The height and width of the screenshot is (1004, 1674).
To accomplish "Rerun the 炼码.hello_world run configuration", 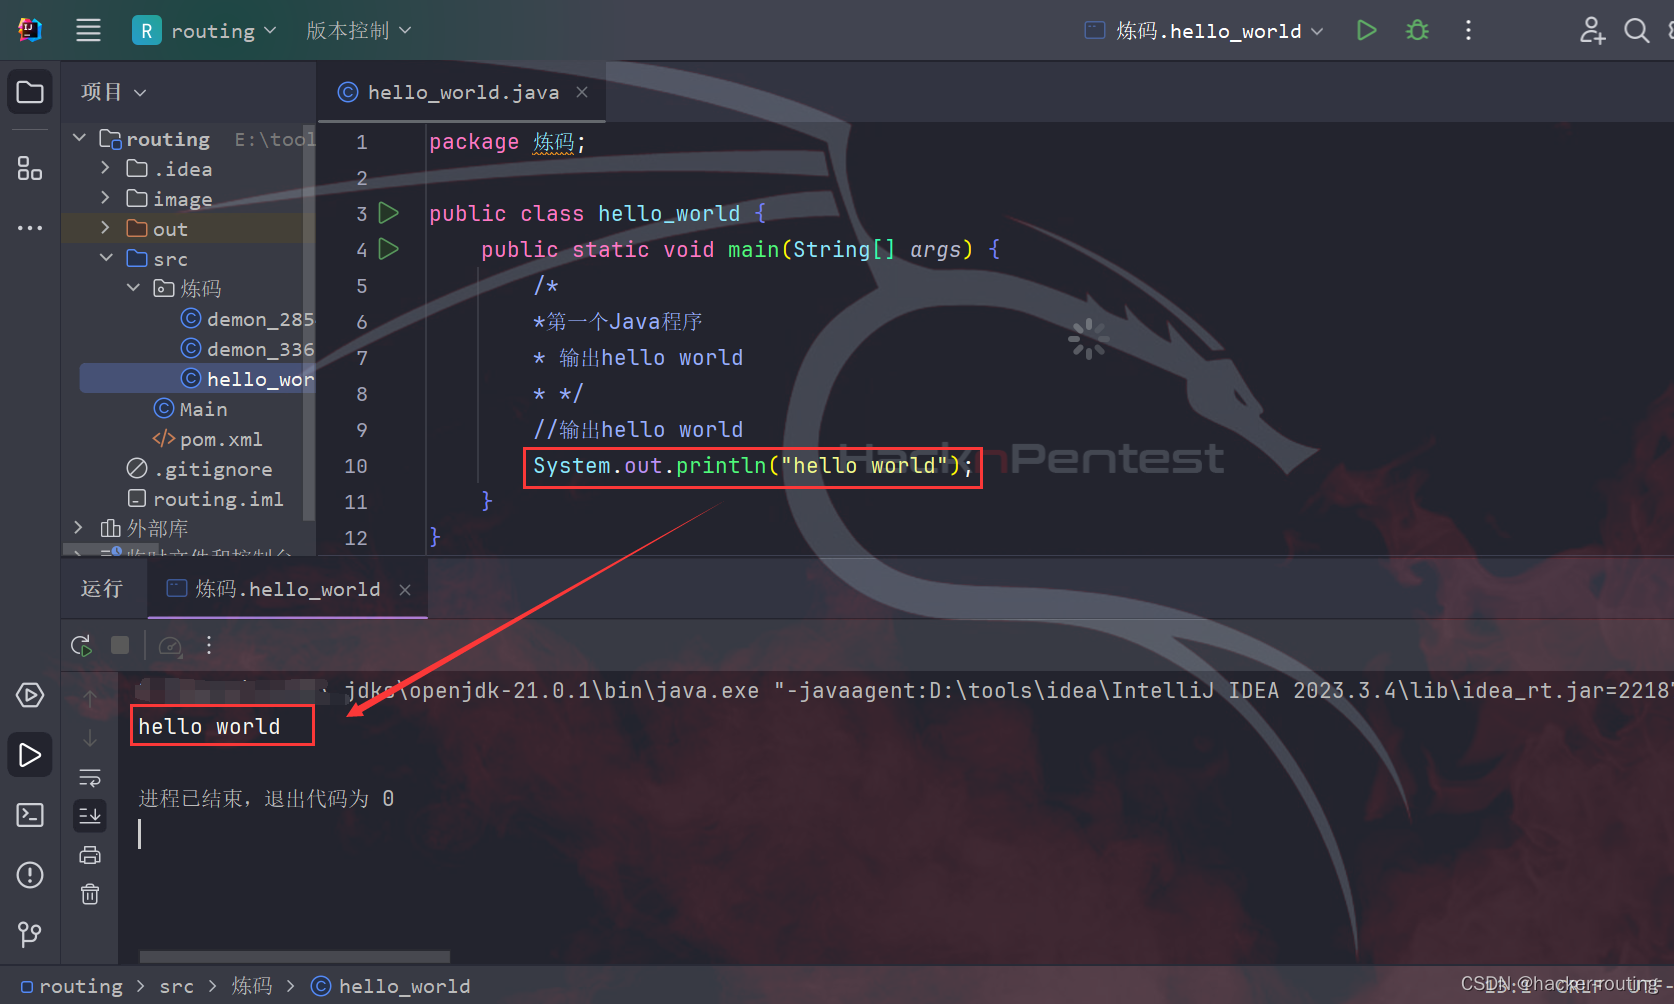I will point(81,645).
